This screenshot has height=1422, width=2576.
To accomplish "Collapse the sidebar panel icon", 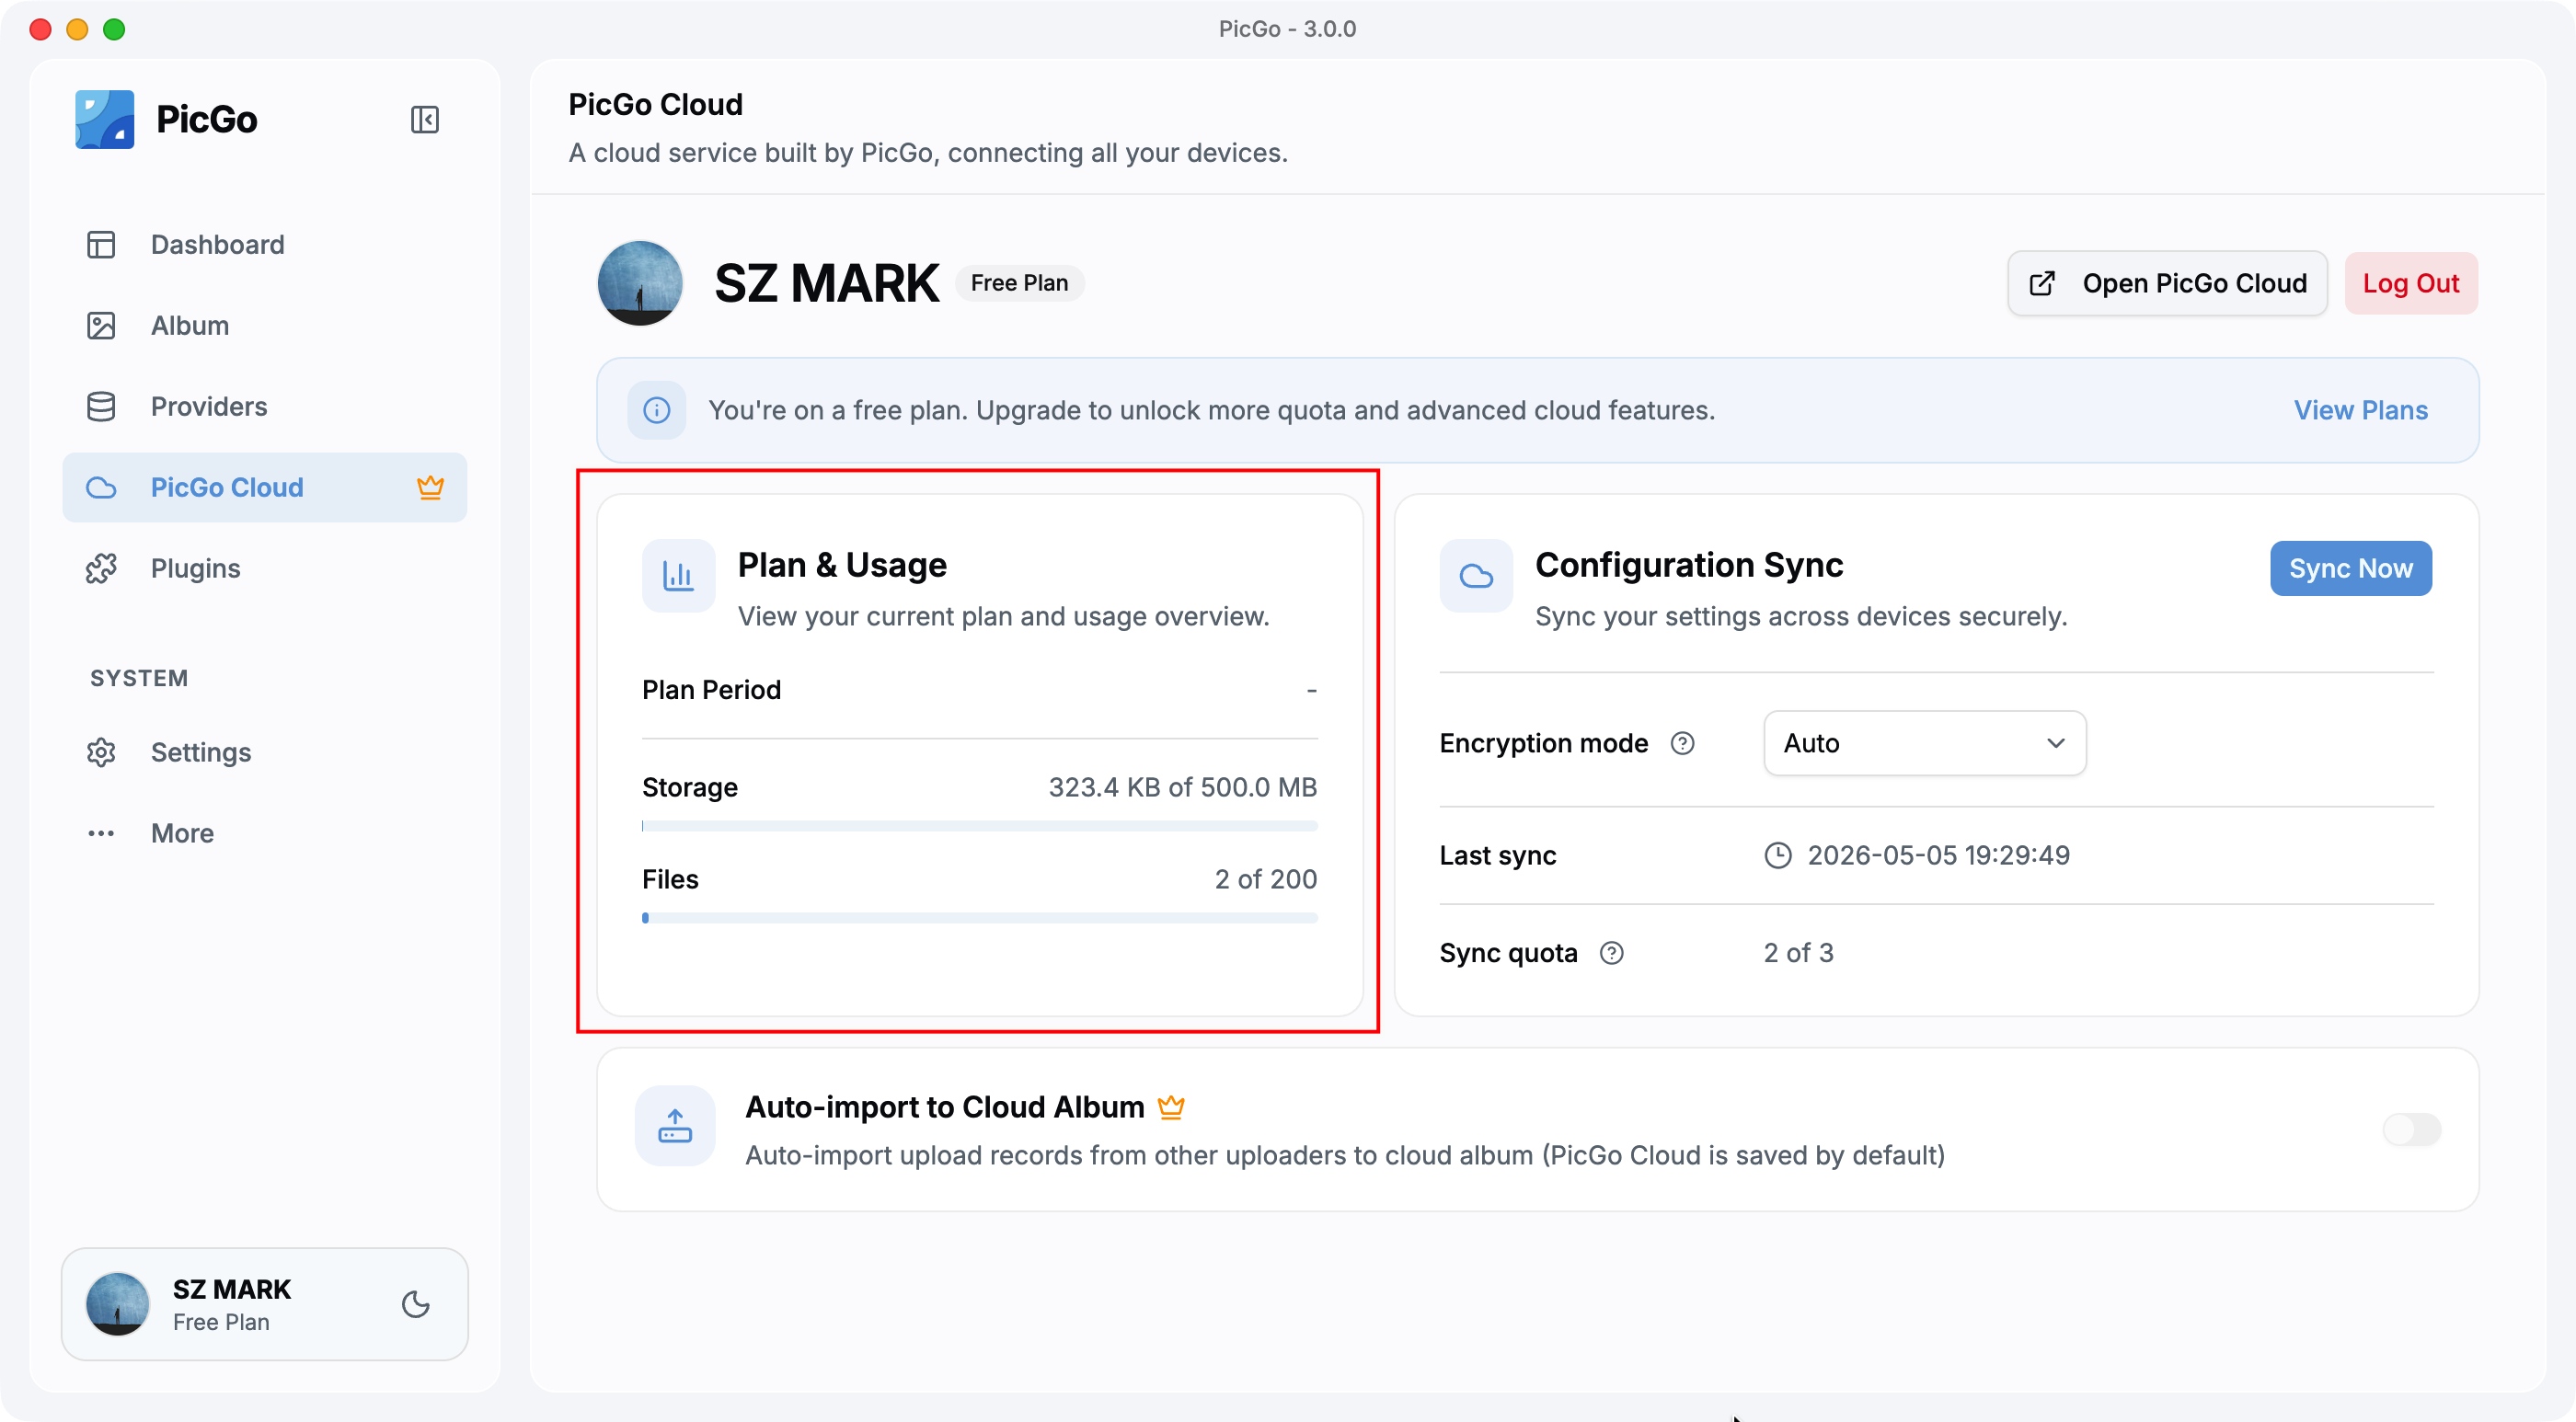I will tap(424, 120).
